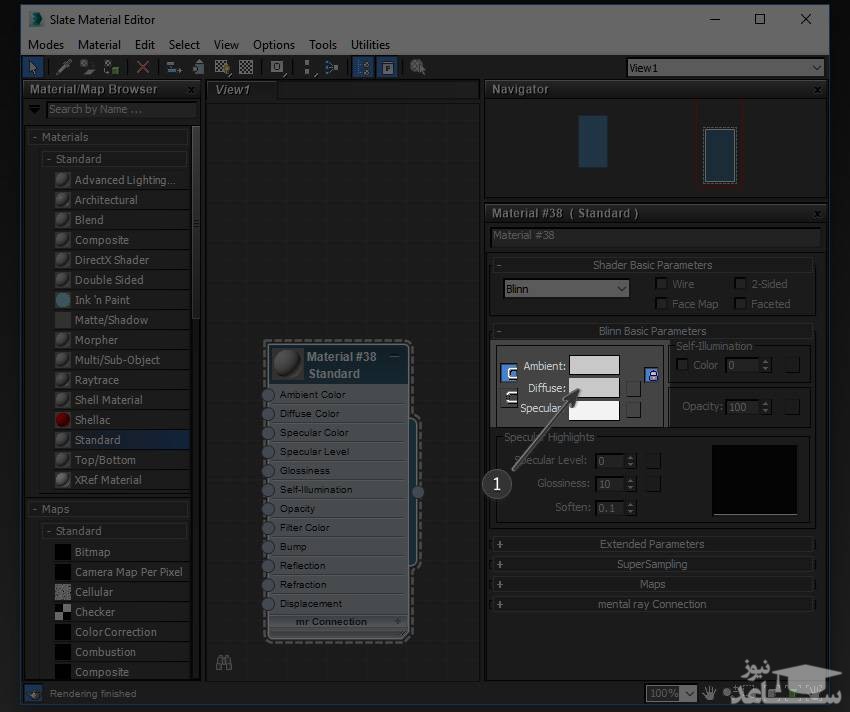Open the View1 view selector dropdown
Image resolution: width=850 pixels, height=712 pixels.
[x=725, y=68]
